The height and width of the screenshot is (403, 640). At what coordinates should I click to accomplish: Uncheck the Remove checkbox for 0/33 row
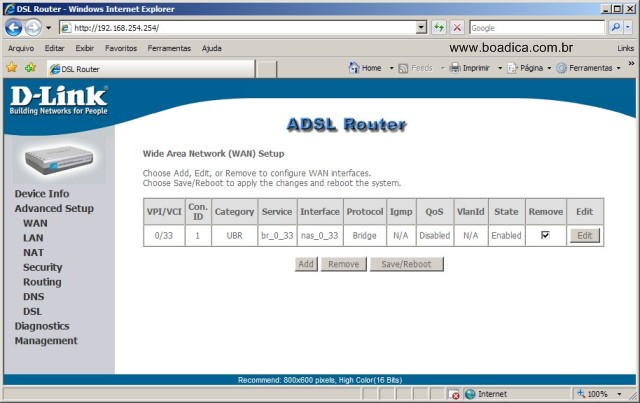[545, 235]
